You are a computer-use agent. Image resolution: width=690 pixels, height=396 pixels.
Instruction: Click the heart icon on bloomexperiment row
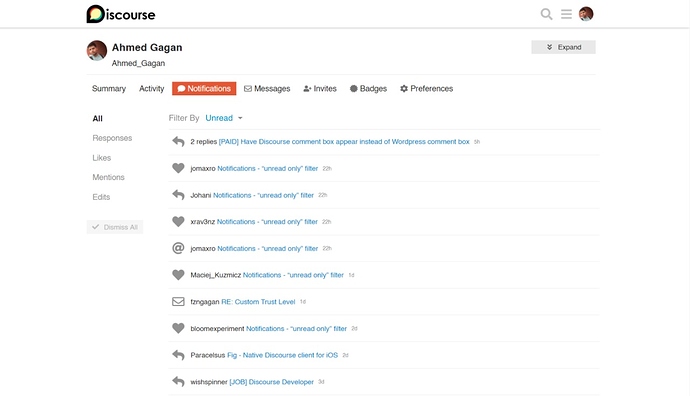pyautogui.click(x=178, y=328)
